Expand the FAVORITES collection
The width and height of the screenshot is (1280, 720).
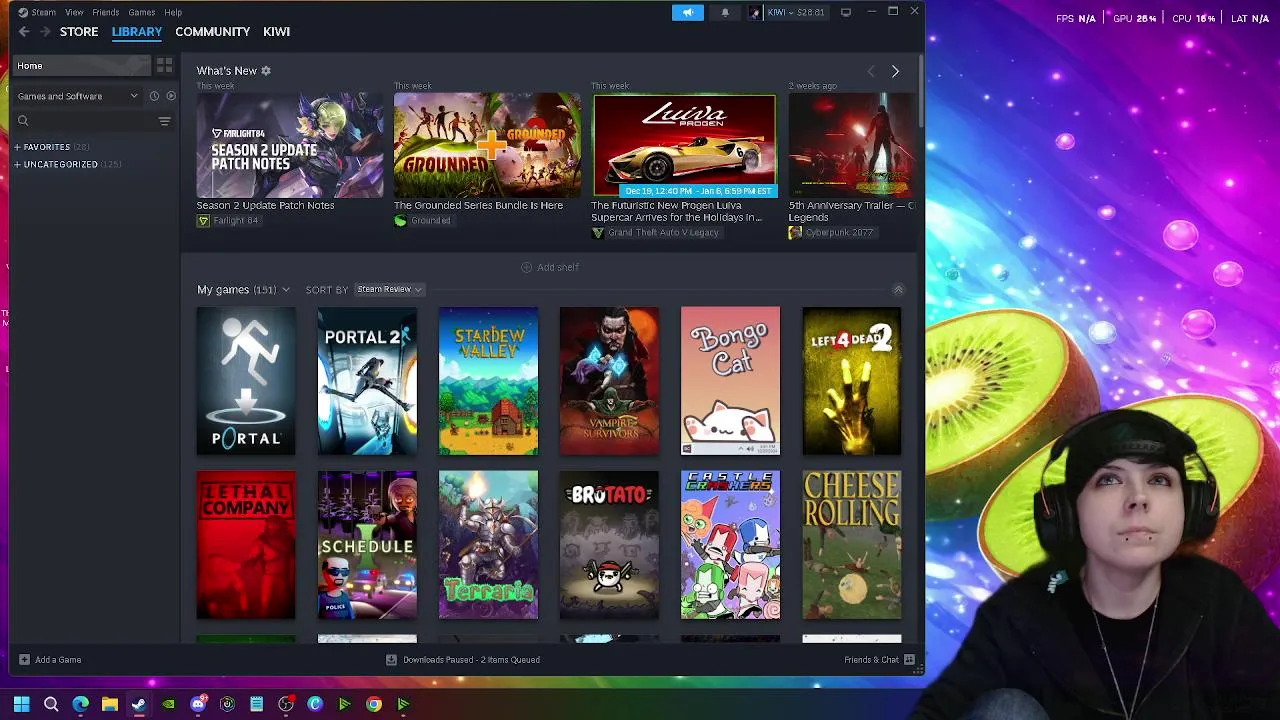51,147
